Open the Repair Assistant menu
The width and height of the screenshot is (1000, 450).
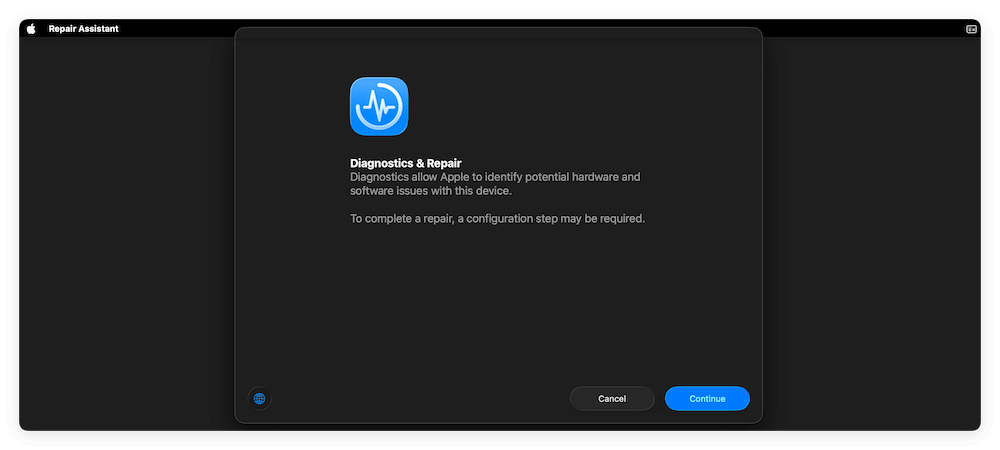(x=84, y=29)
